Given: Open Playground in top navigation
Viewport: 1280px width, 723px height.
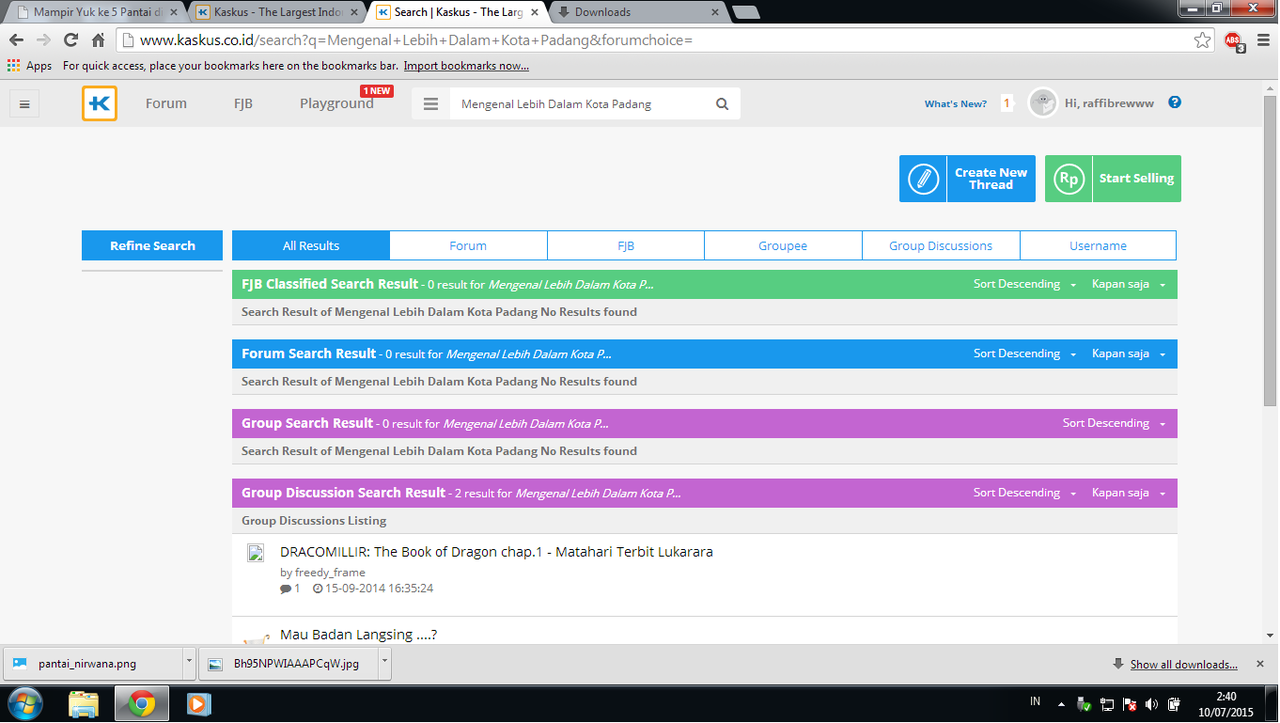Looking at the screenshot, I should (337, 103).
